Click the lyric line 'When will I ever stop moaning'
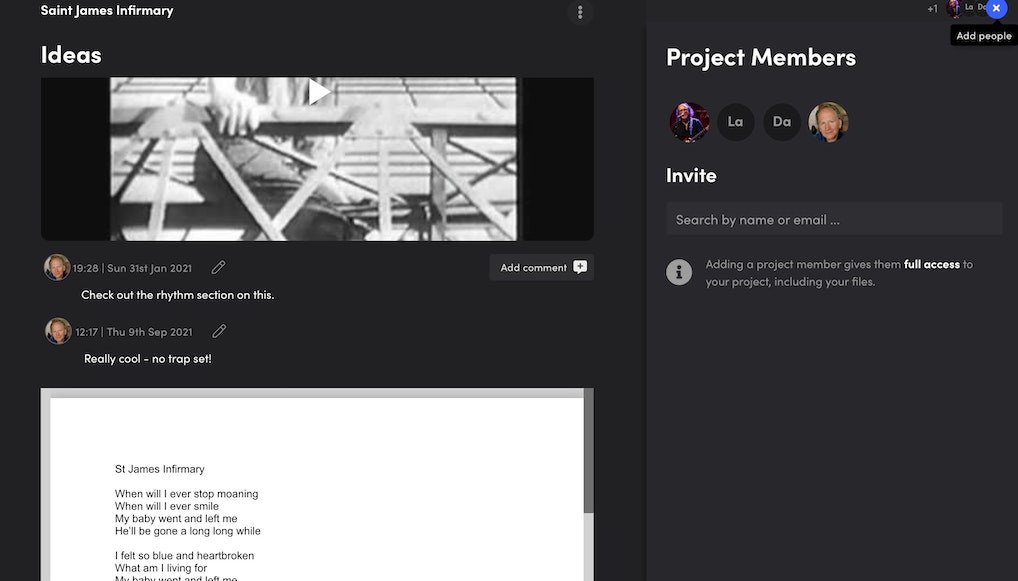Viewport: 1018px width, 581px height. pyautogui.click(x=186, y=493)
